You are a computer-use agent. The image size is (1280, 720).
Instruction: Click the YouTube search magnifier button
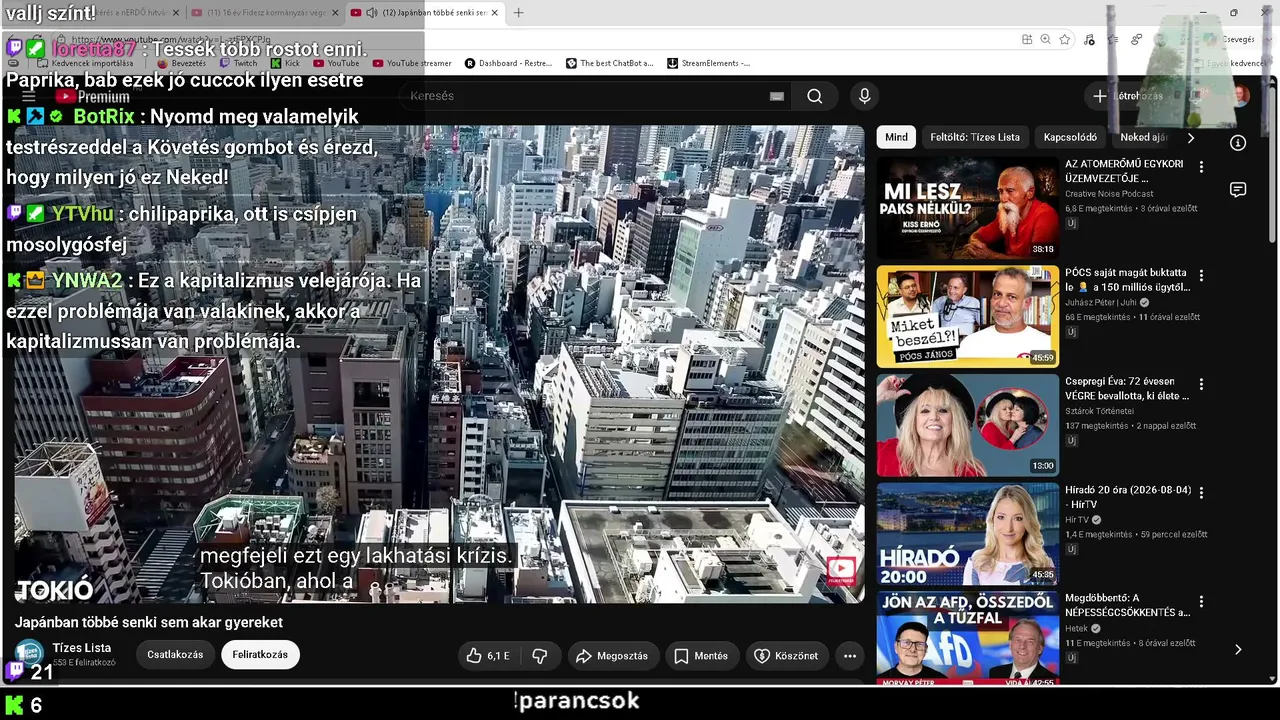[815, 96]
